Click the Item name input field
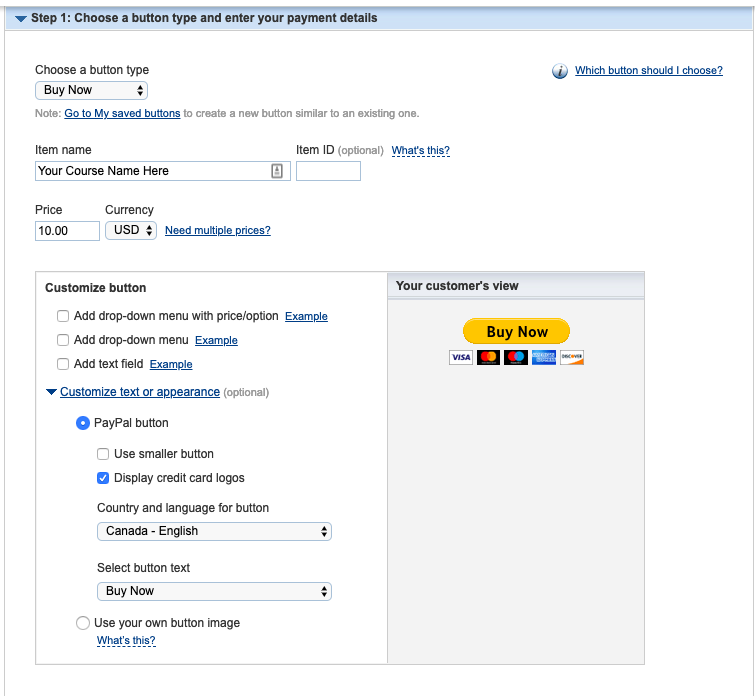The image size is (755, 696). [163, 171]
